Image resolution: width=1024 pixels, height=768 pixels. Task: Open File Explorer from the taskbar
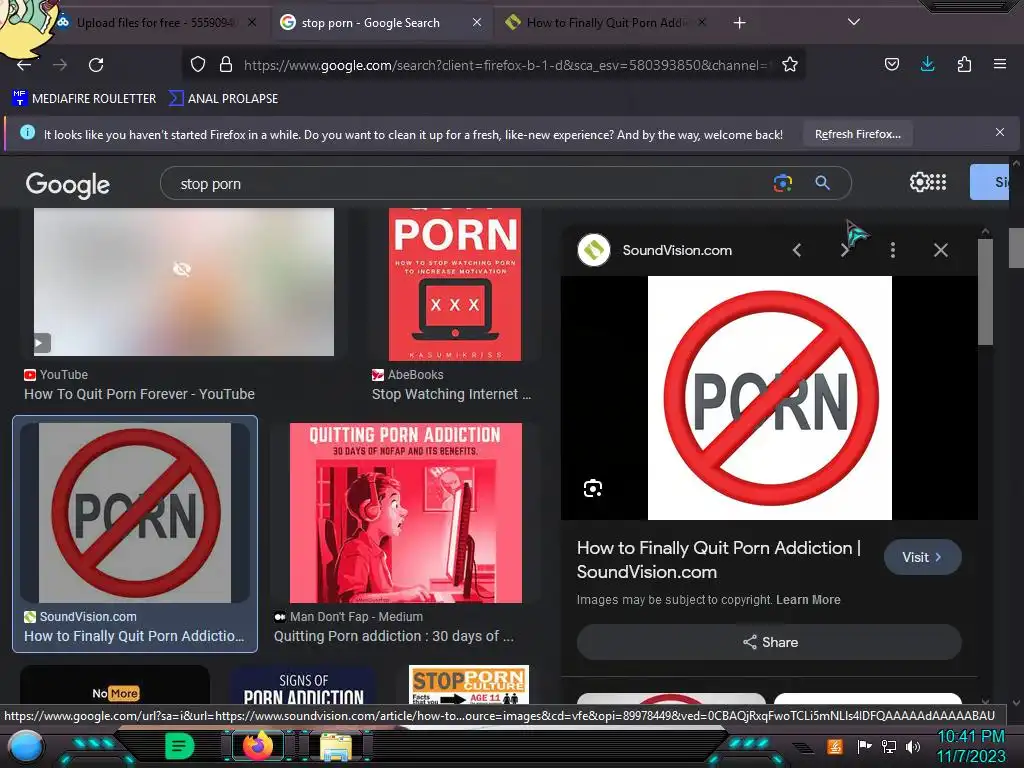click(x=336, y=747)
